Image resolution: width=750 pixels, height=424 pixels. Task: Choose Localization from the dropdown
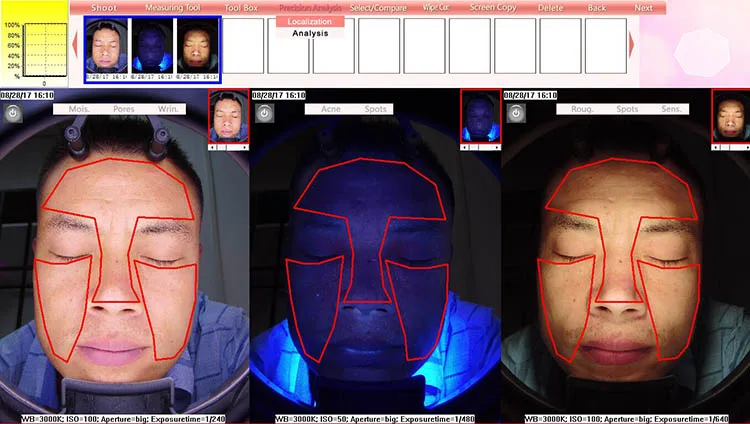point(309,21)
